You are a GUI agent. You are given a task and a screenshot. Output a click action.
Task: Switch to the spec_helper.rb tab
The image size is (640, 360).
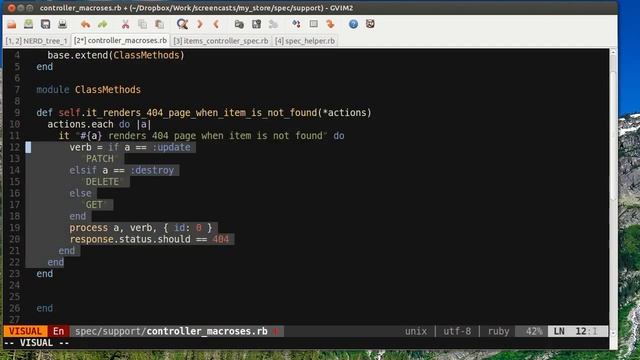[305, 41]
